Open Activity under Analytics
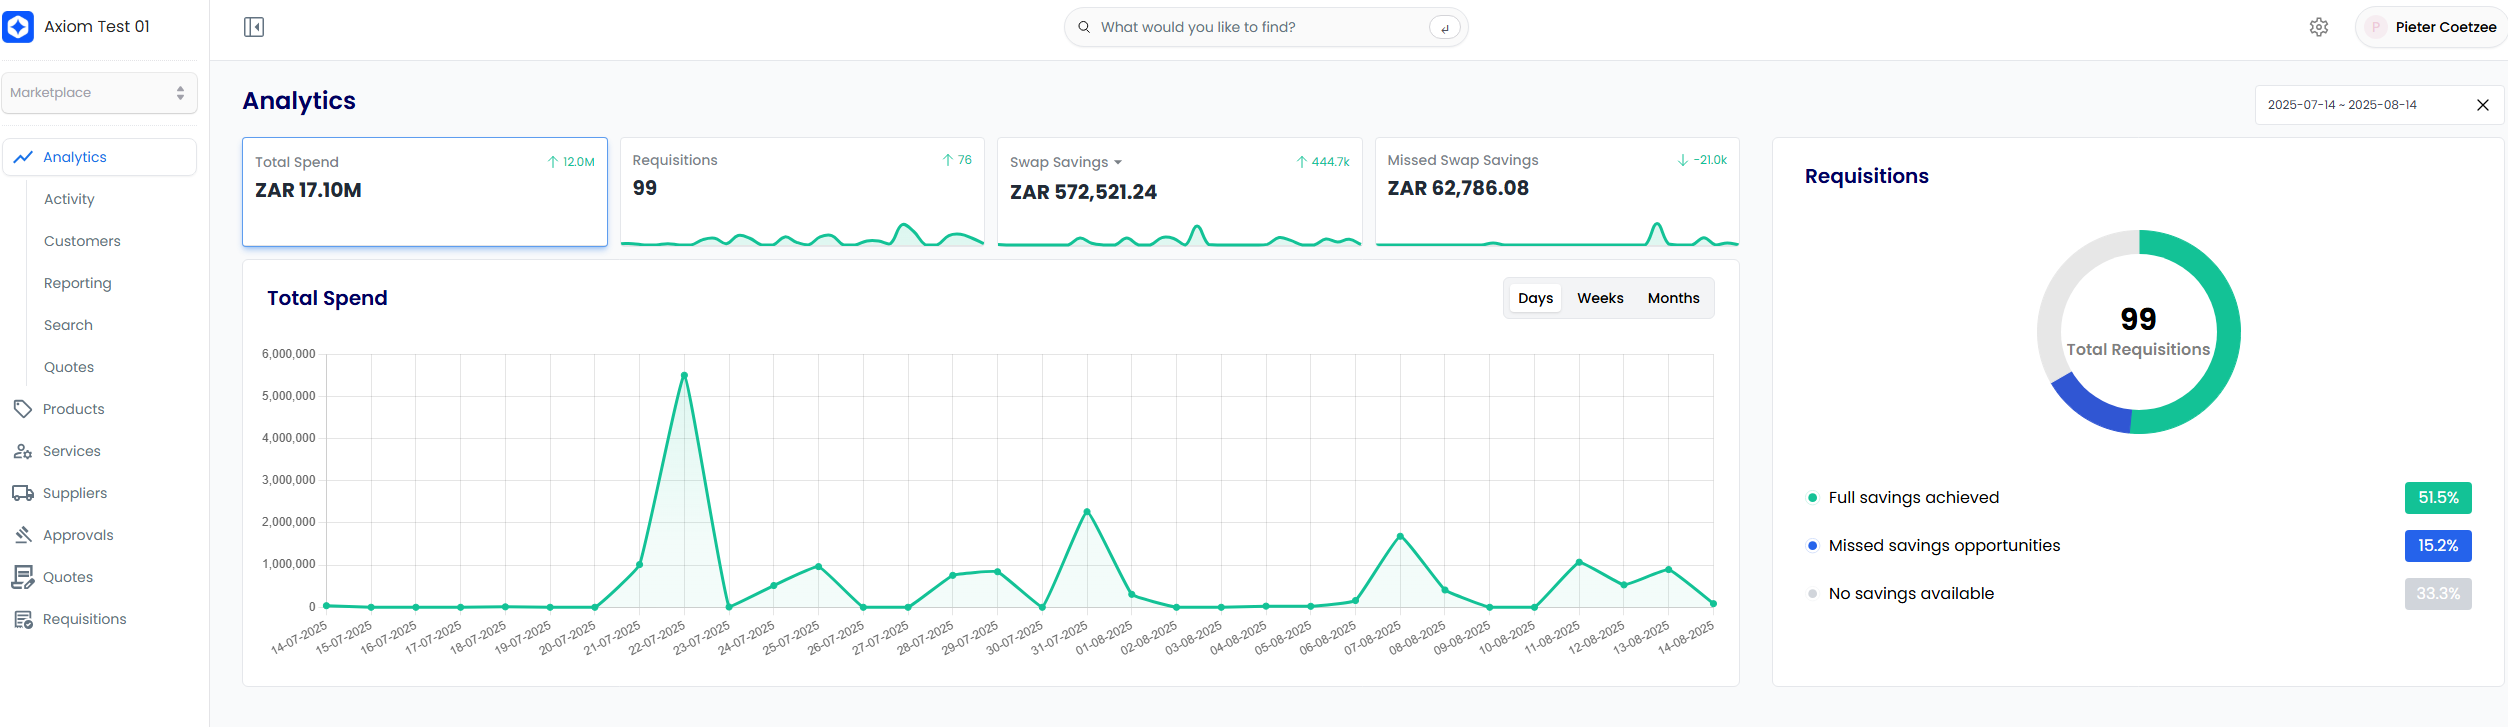 tap(69, 199)
